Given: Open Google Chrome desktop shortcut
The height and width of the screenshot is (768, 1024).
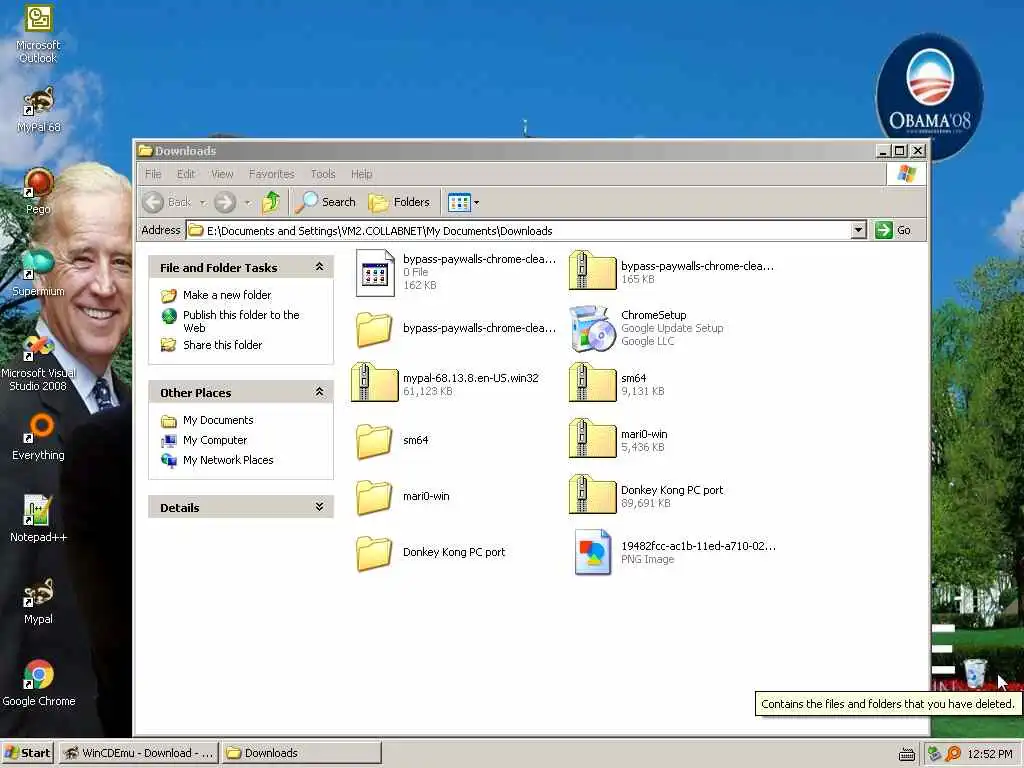Looking at the screenshot, I should pyautogui.click(x=39, y=683).
